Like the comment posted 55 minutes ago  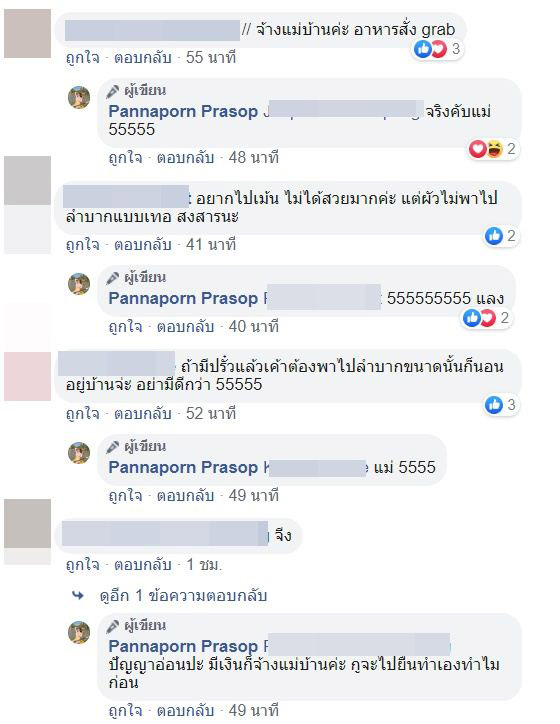(83, 58)
